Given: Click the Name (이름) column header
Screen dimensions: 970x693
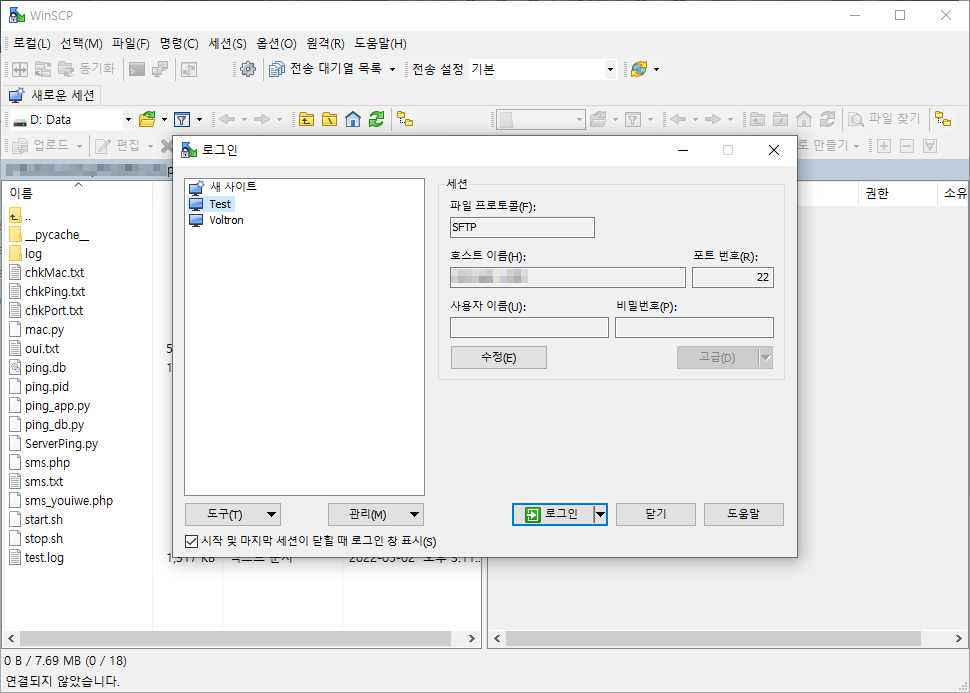Looking at the screenshot, I should pyautogui.click(x=77, y=193).
